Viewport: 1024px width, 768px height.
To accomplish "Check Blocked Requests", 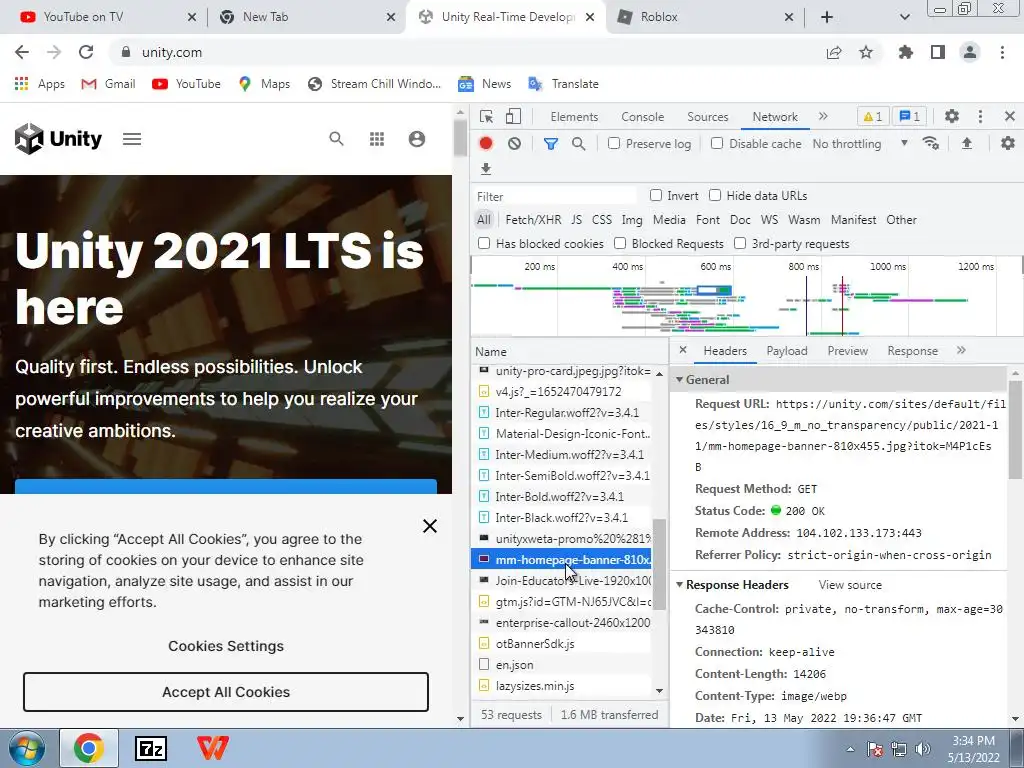I will tap(620, 244).
